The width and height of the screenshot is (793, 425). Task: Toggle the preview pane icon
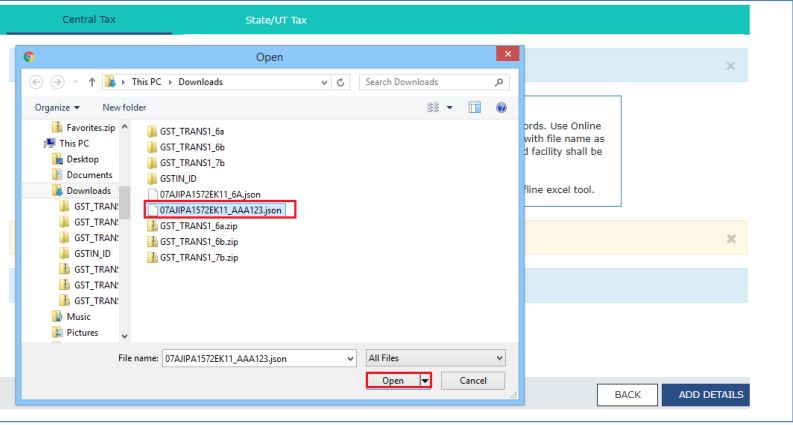tap(474, 107)
